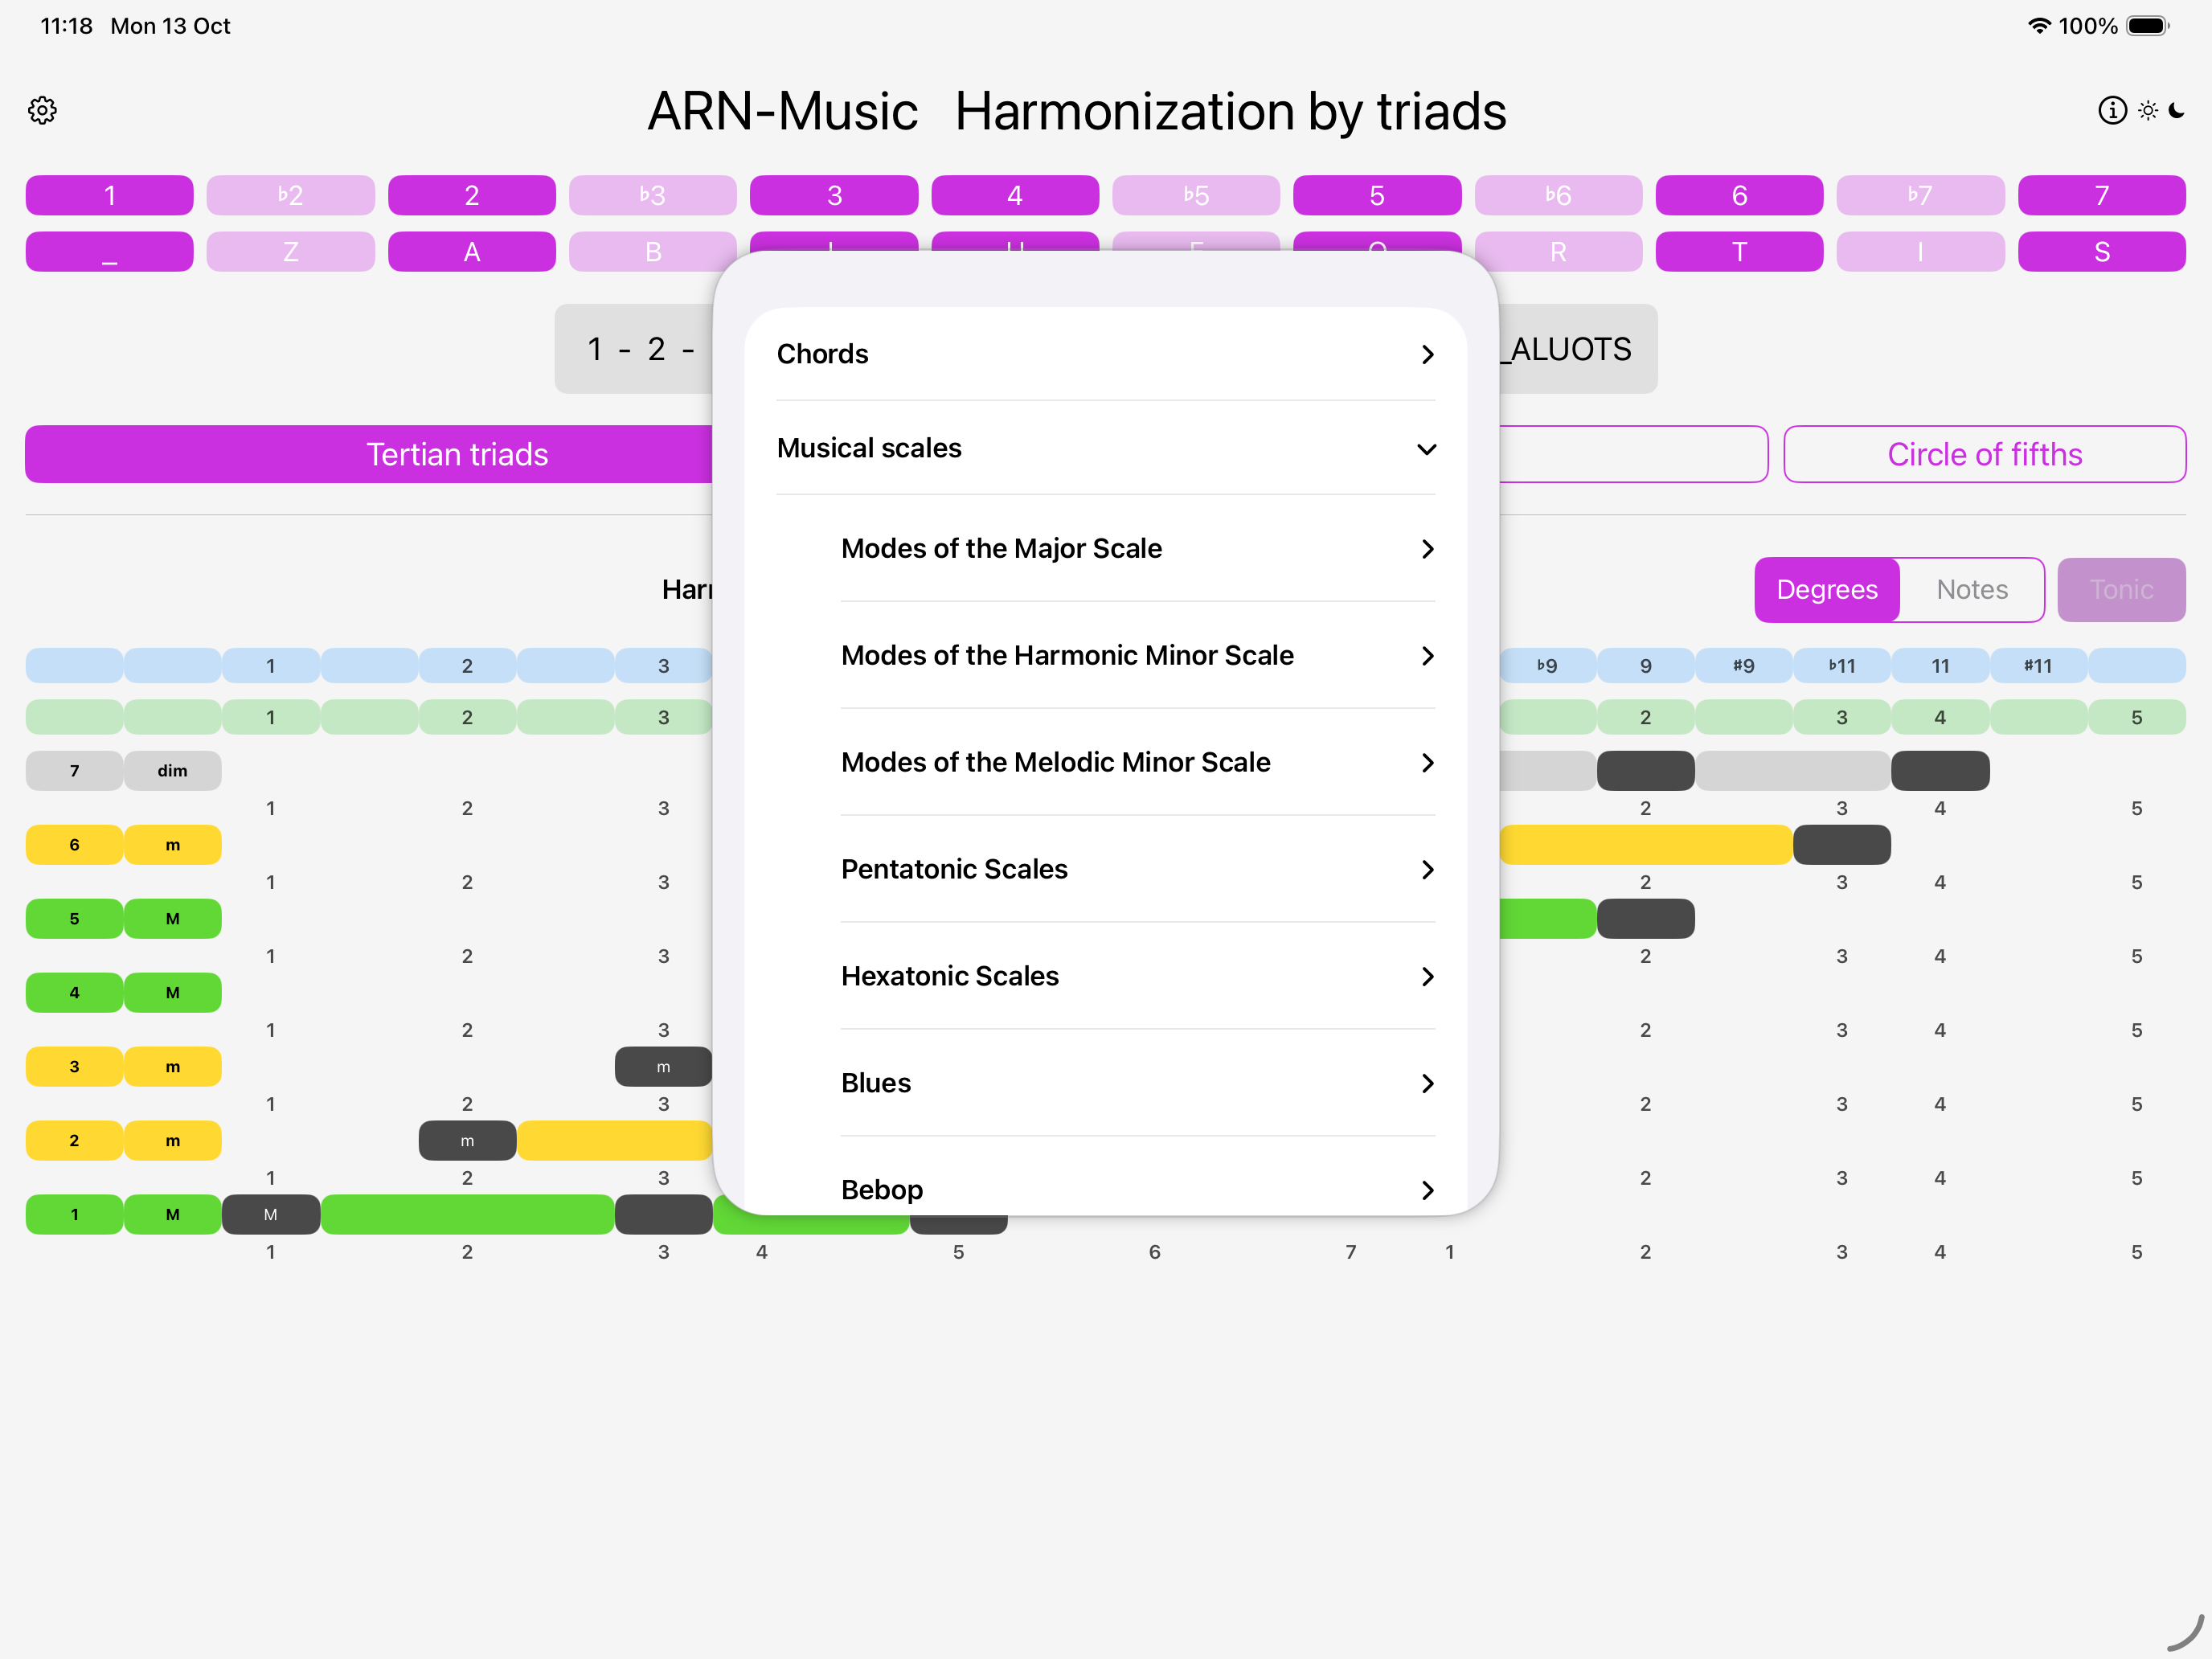The height and width of the screenshot is (1659, 2212).
Task: Open the settings gear icon
Action: pyautogui.click(x=42, y=110)
